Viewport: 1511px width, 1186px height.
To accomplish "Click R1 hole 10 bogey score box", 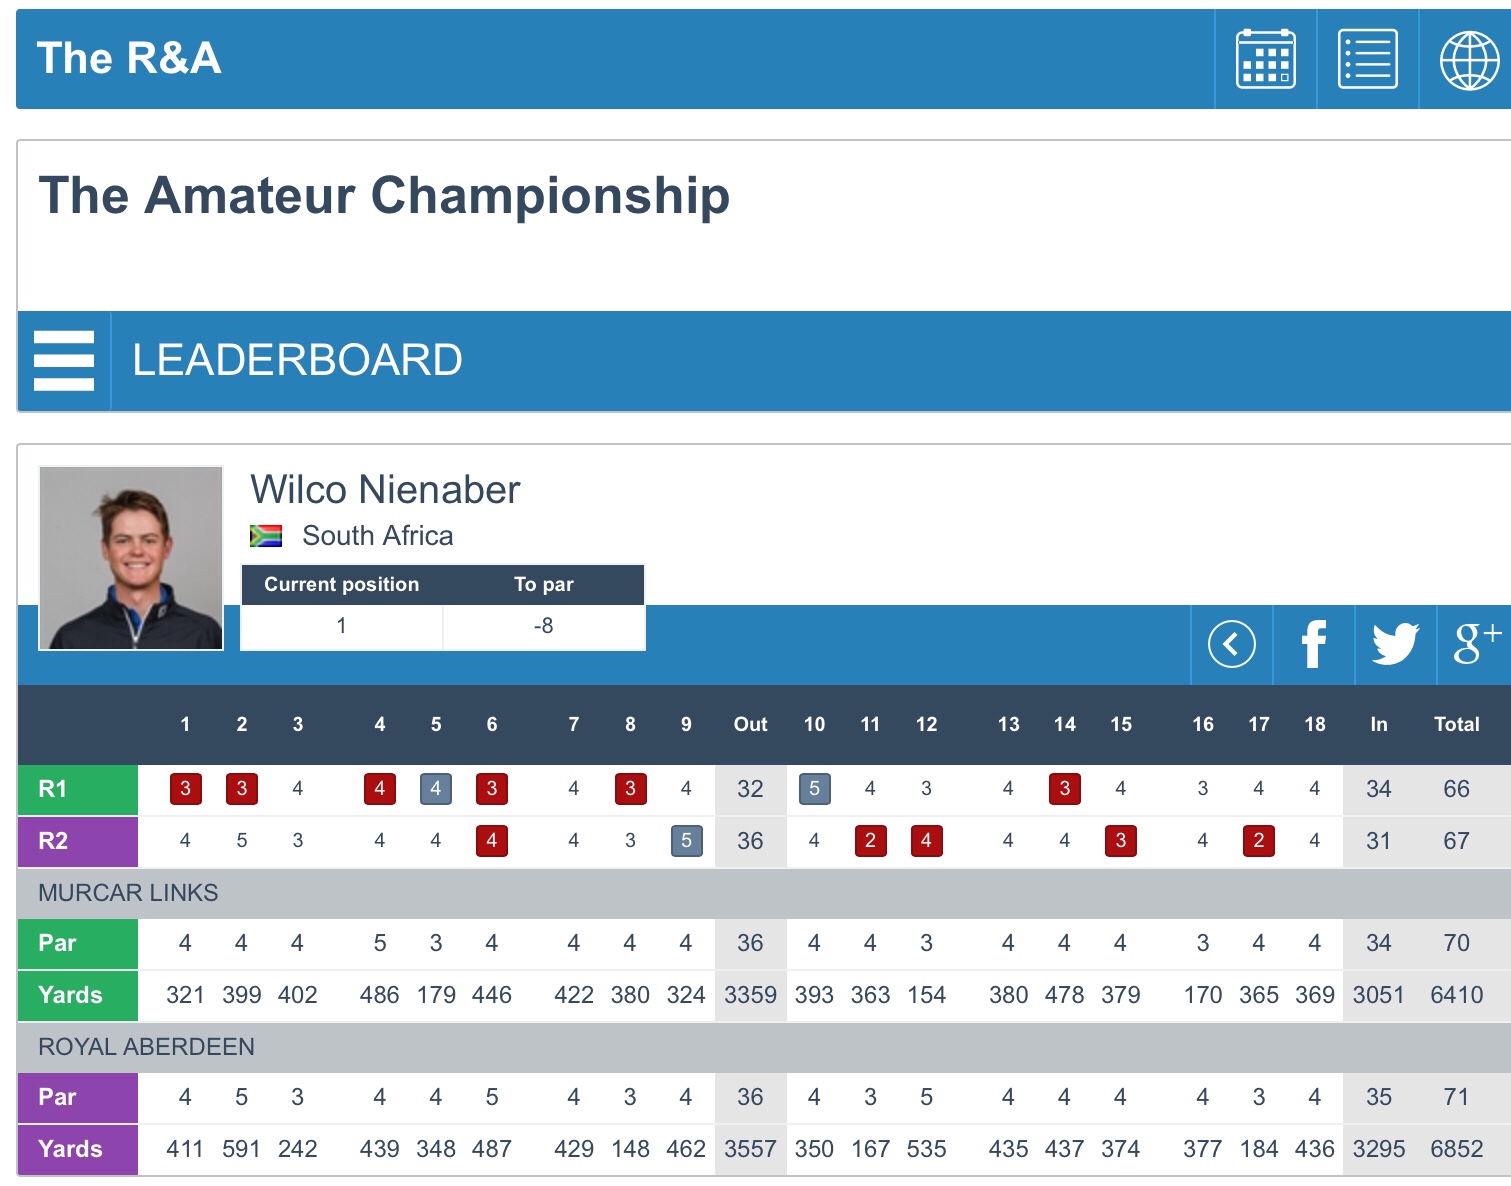I will click(814, 789).
